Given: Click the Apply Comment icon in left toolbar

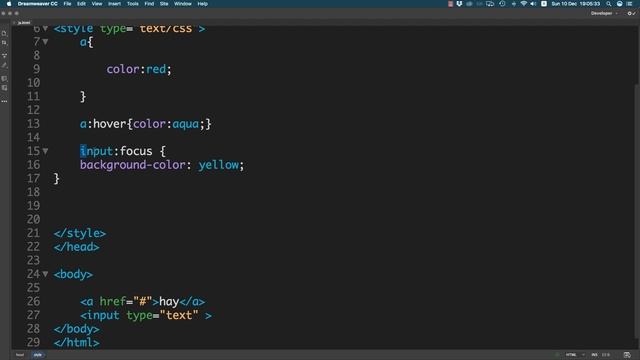Looking at the screenshot, I should (4, 78).
